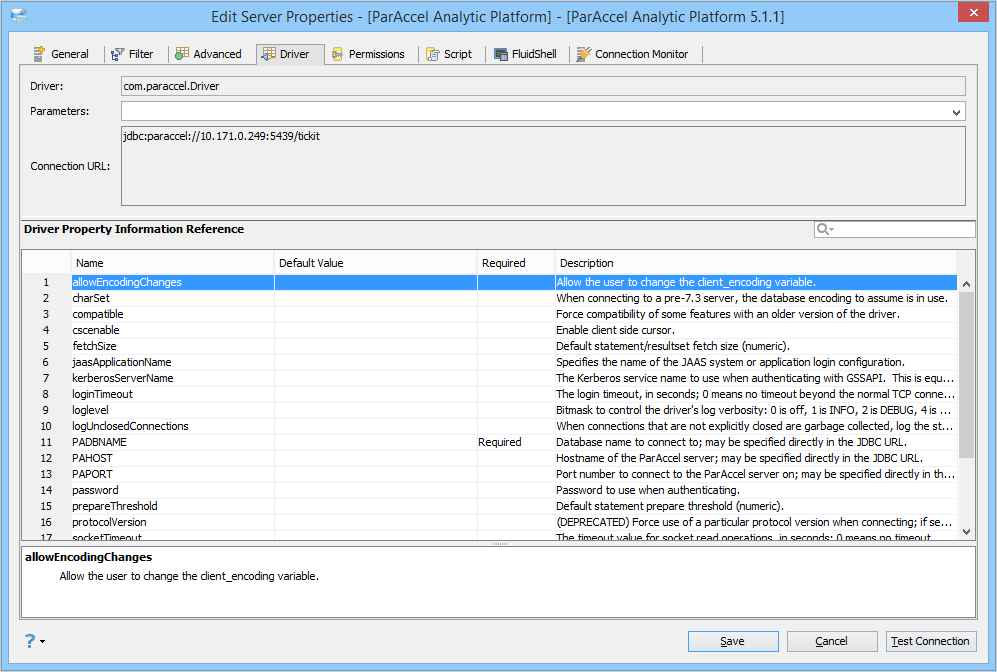Click the Script tab icon
The image size is (997, 672).
(432, 54)
